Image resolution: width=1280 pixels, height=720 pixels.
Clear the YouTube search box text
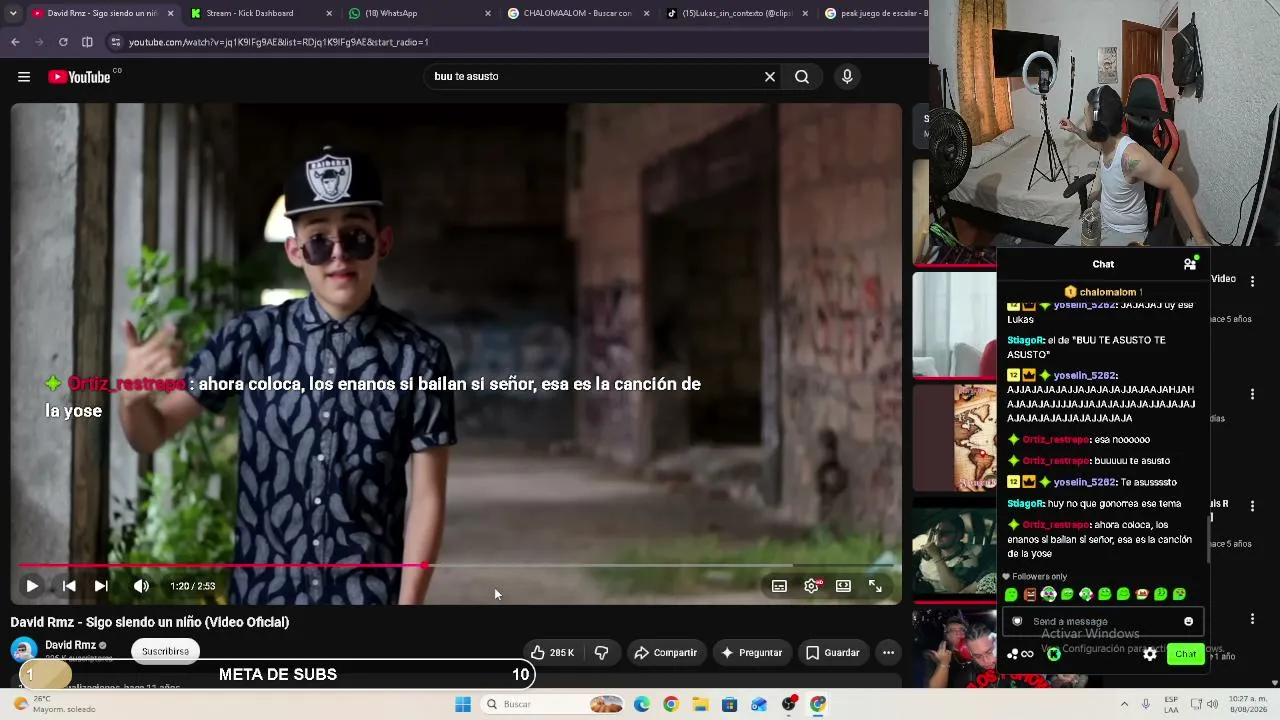(x=770, y=77)
